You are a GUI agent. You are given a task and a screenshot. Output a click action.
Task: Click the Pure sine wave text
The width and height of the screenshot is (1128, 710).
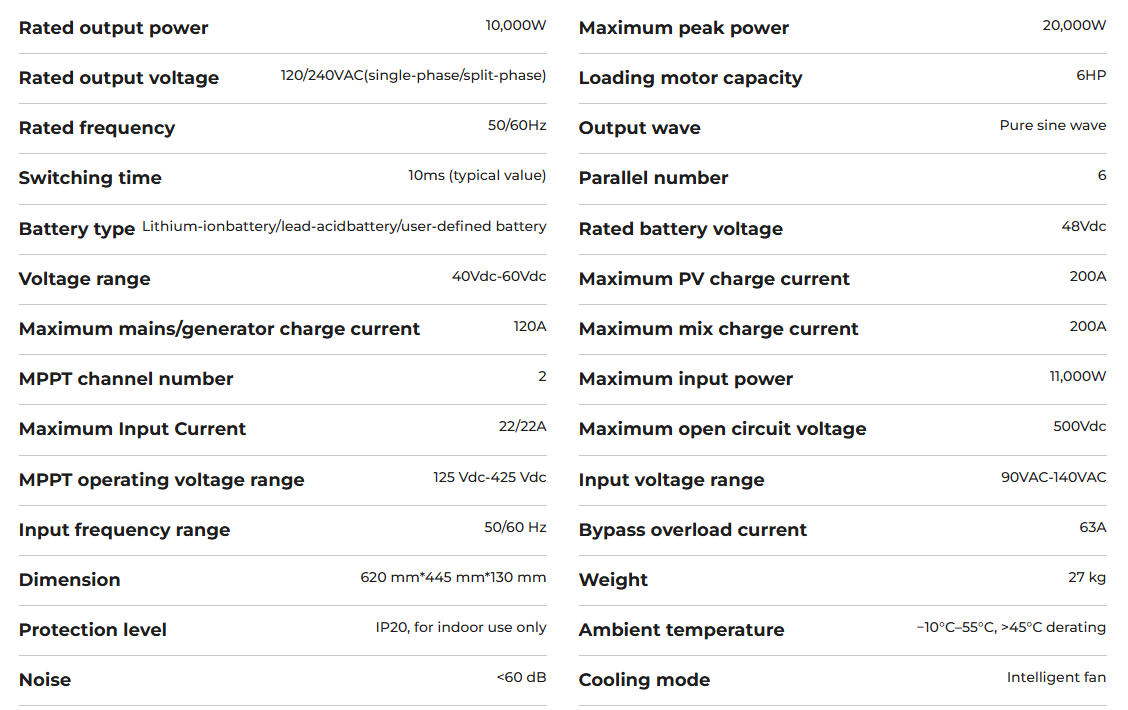1052,125
